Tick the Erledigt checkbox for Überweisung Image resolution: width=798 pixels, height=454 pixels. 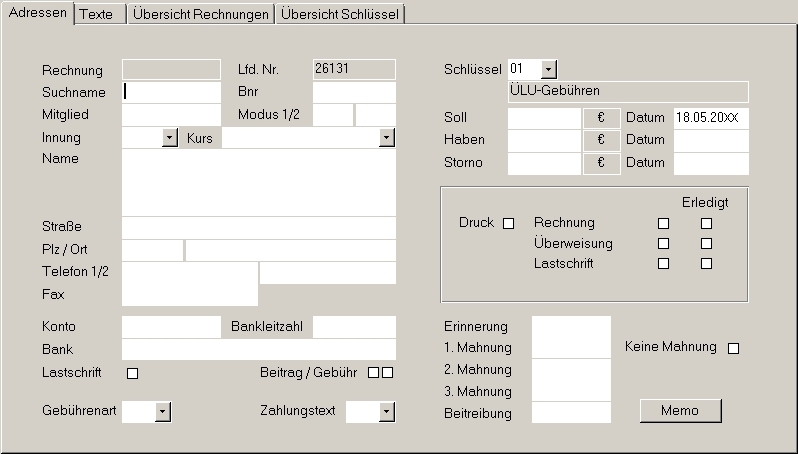706,243
